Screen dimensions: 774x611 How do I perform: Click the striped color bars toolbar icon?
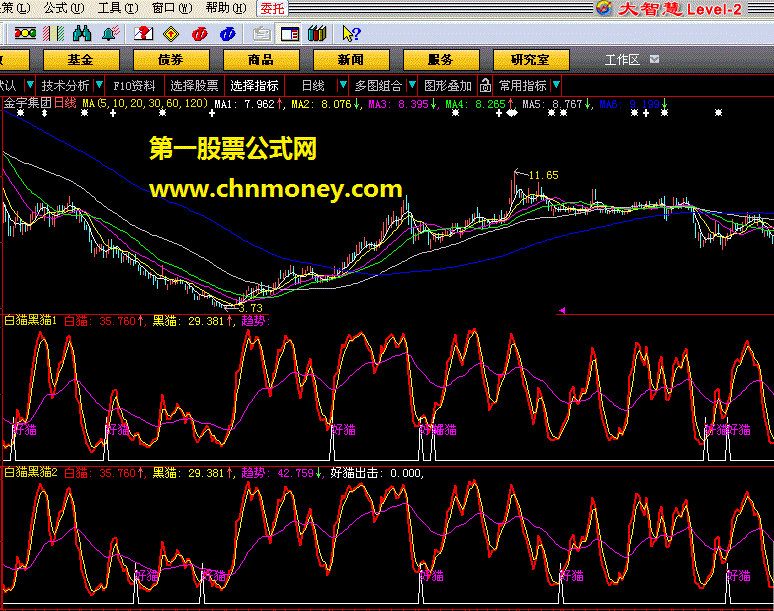53,34
